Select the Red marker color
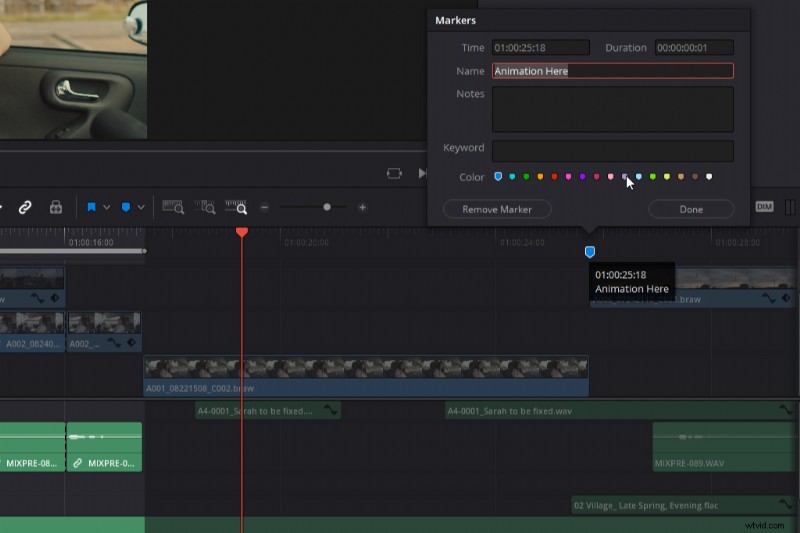This screenshot has width=800, height=533. [x=554, y=176]
